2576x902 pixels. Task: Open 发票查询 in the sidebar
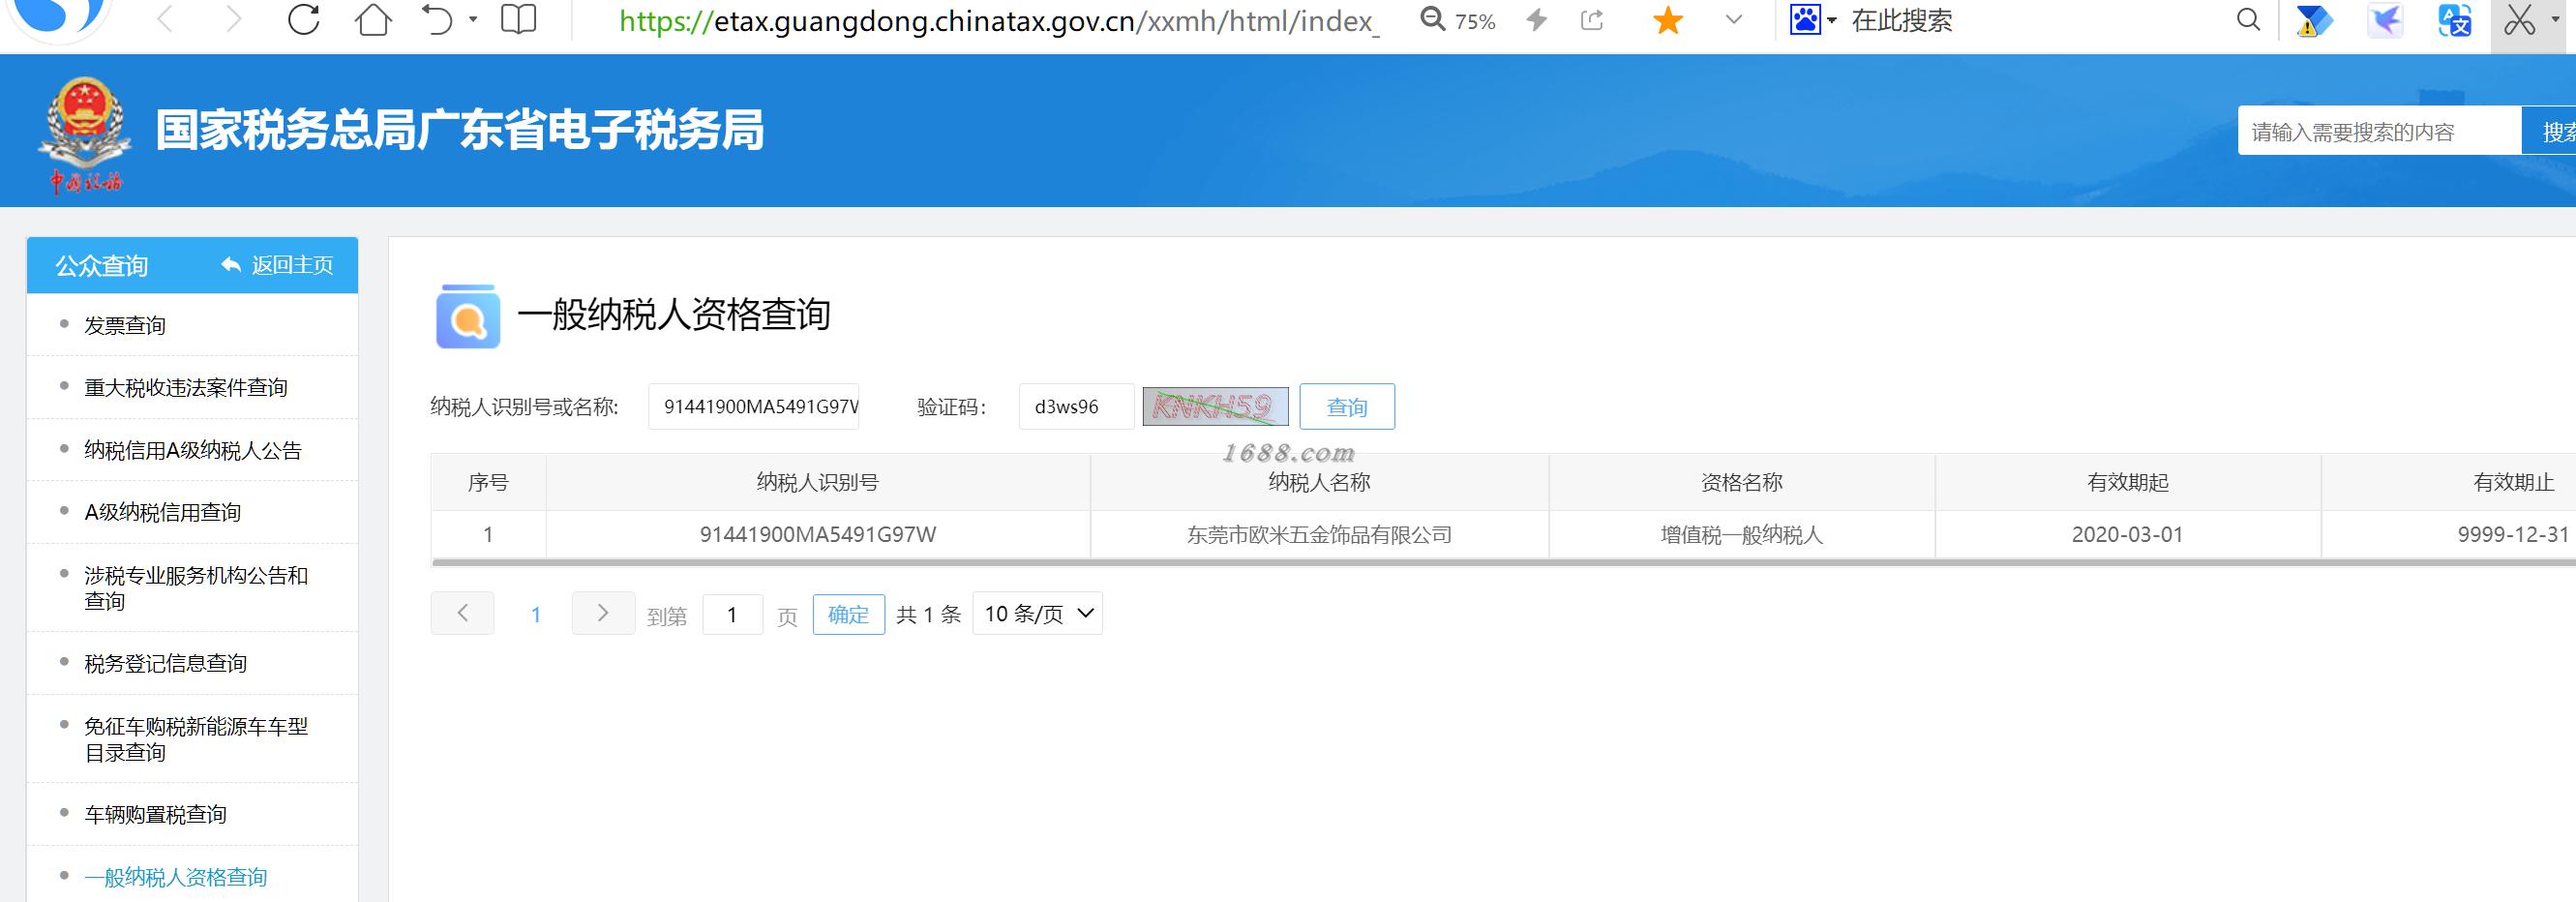point(125,325)
